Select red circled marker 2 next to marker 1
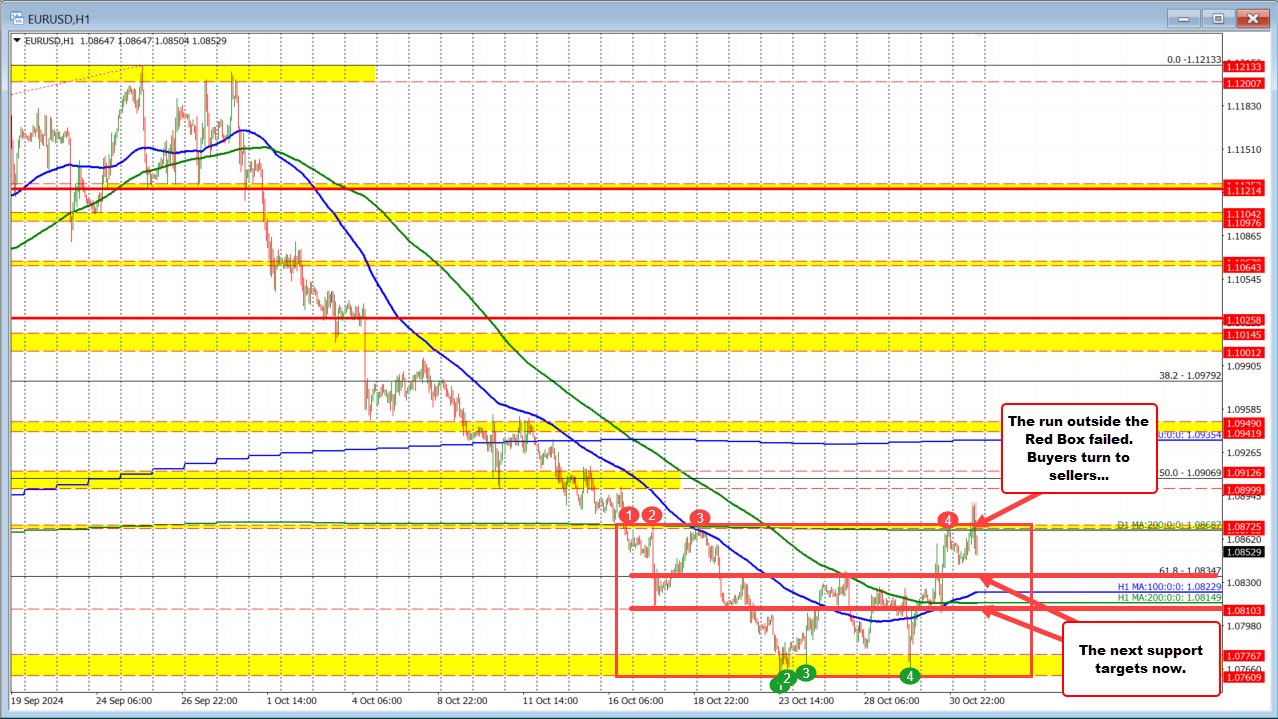 tap(651, 517)
